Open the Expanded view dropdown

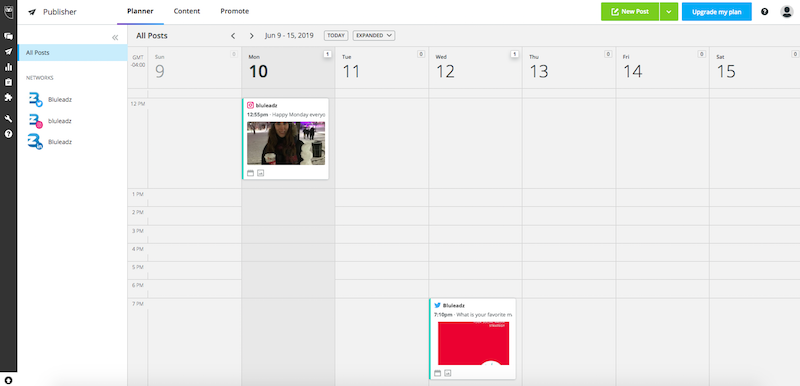pyautogui.click(x=373, y=36)
